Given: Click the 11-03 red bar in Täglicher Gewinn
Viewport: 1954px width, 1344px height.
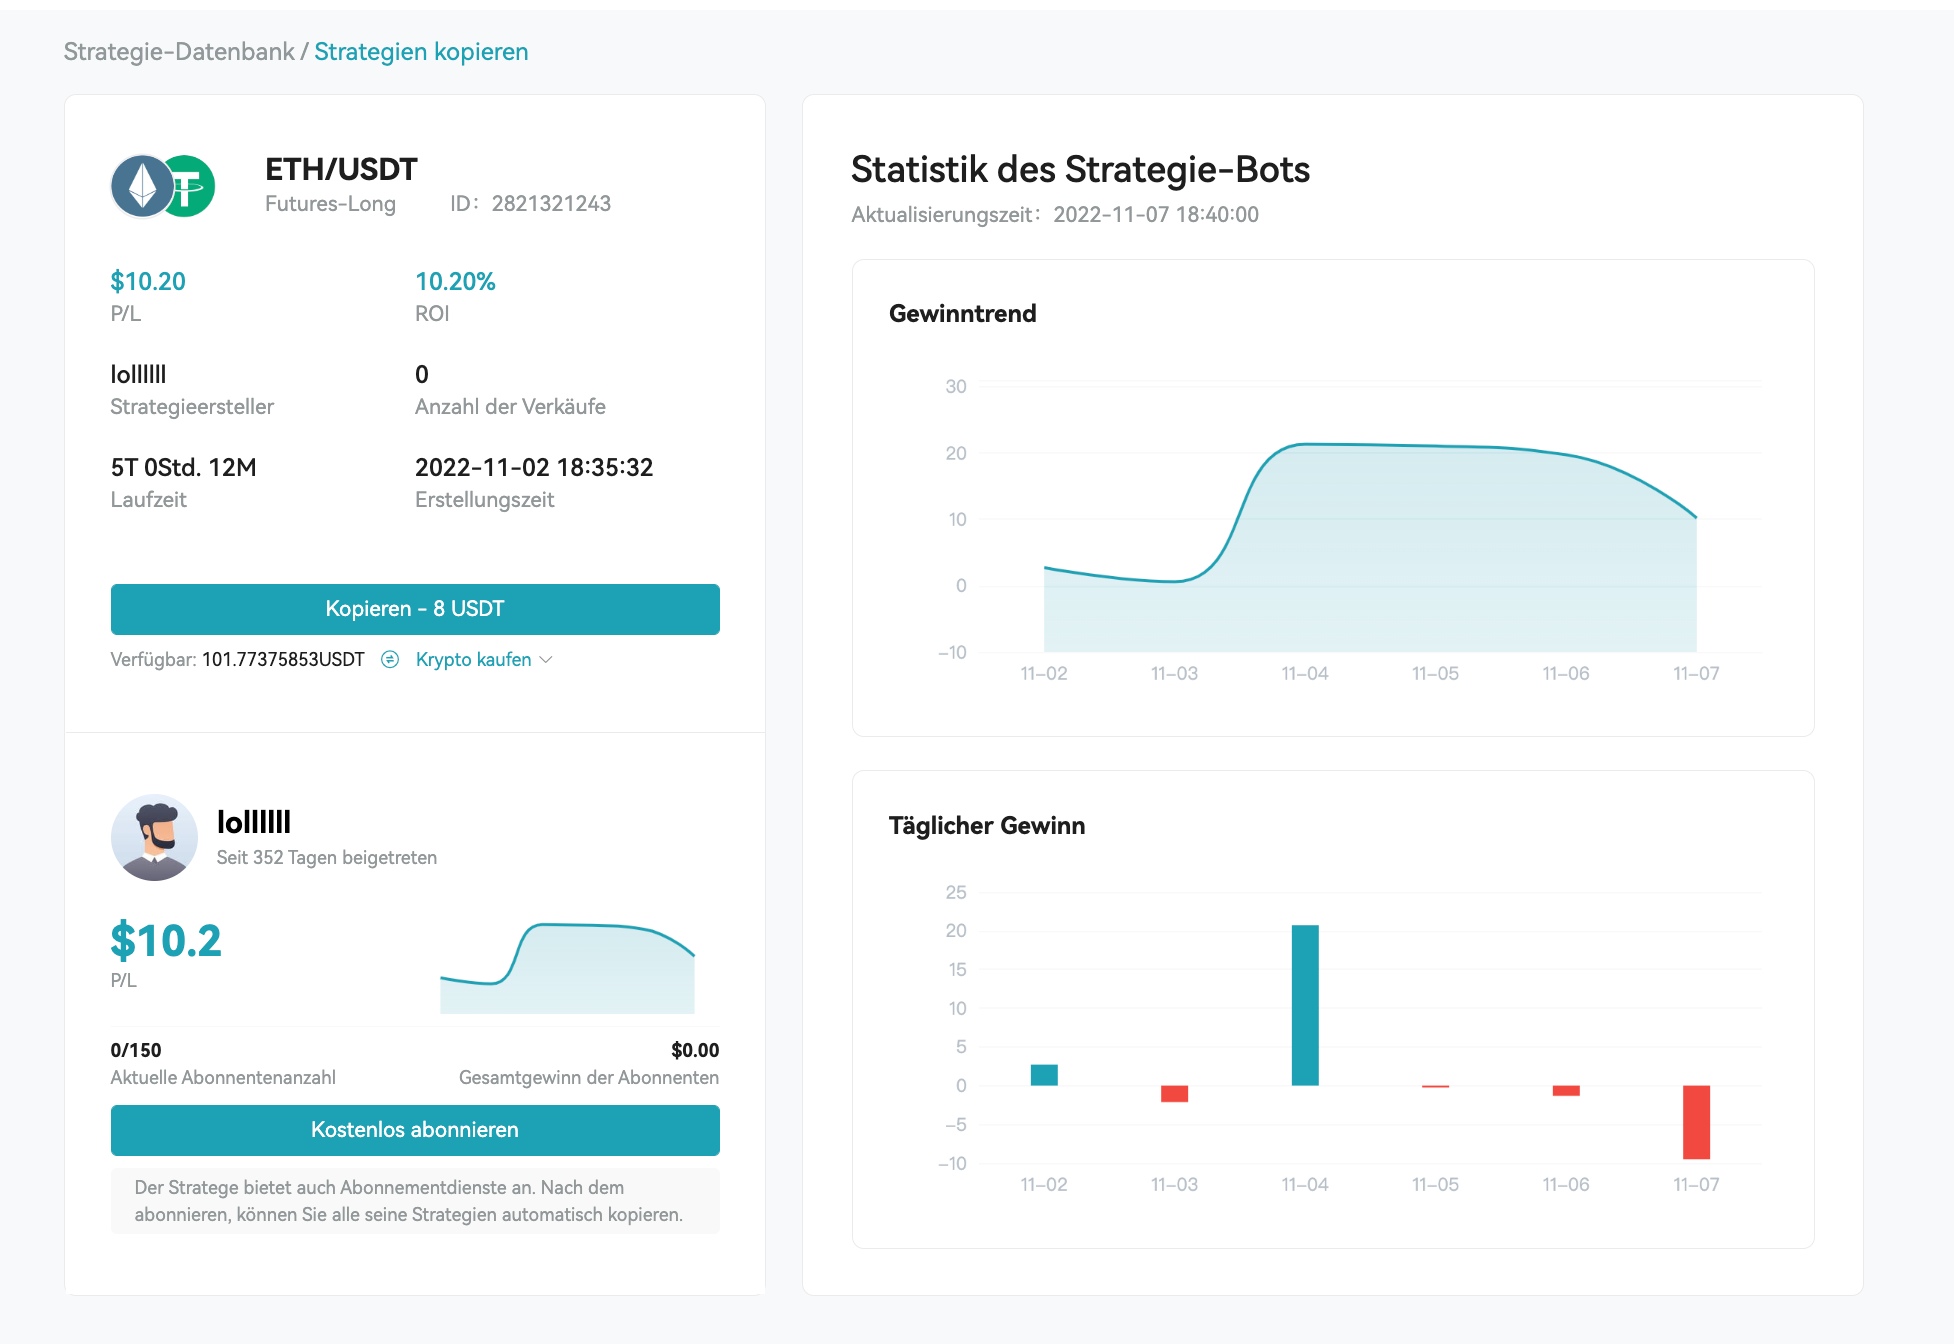Looking at the screenshot, I should click(1174, 1094).
